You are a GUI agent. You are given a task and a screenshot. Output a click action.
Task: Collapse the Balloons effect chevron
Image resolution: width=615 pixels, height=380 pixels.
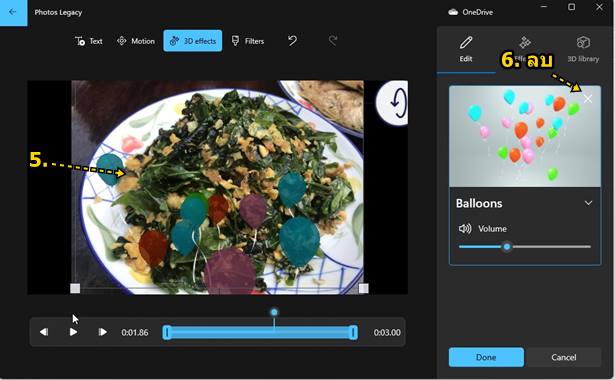coord(588,203)
